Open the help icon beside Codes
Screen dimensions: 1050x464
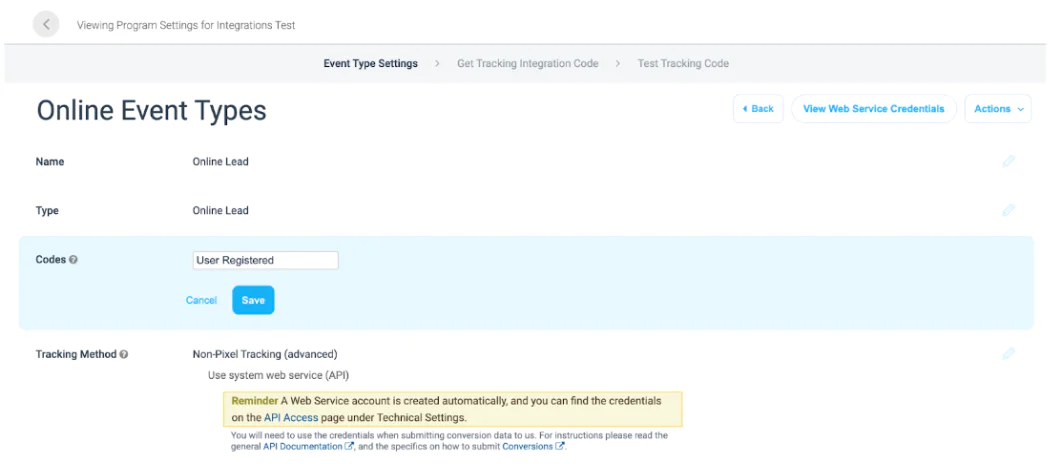(x=74, y=260)
